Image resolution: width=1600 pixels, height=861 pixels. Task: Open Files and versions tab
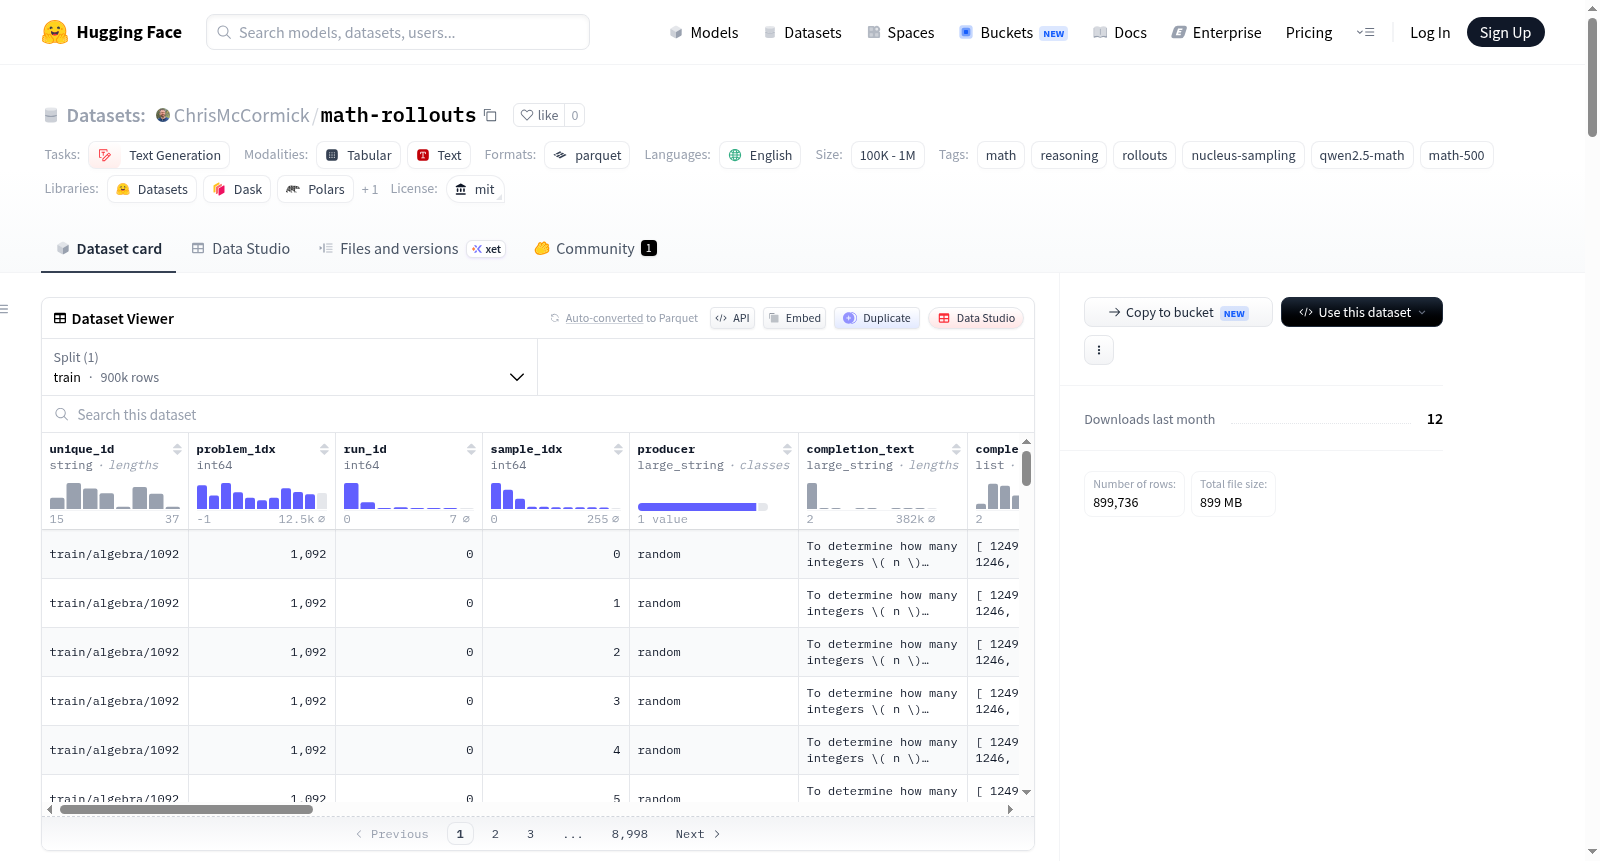tap(412, 249)
